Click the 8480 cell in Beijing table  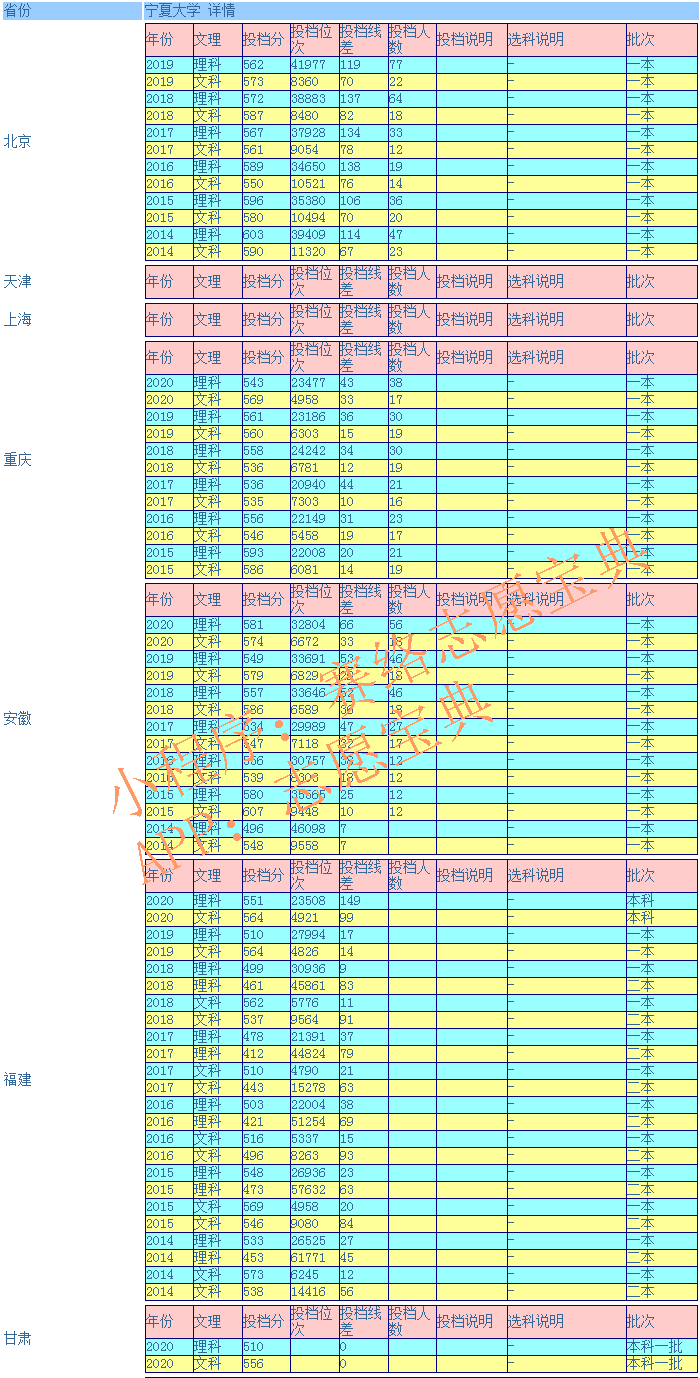[314, 116]
